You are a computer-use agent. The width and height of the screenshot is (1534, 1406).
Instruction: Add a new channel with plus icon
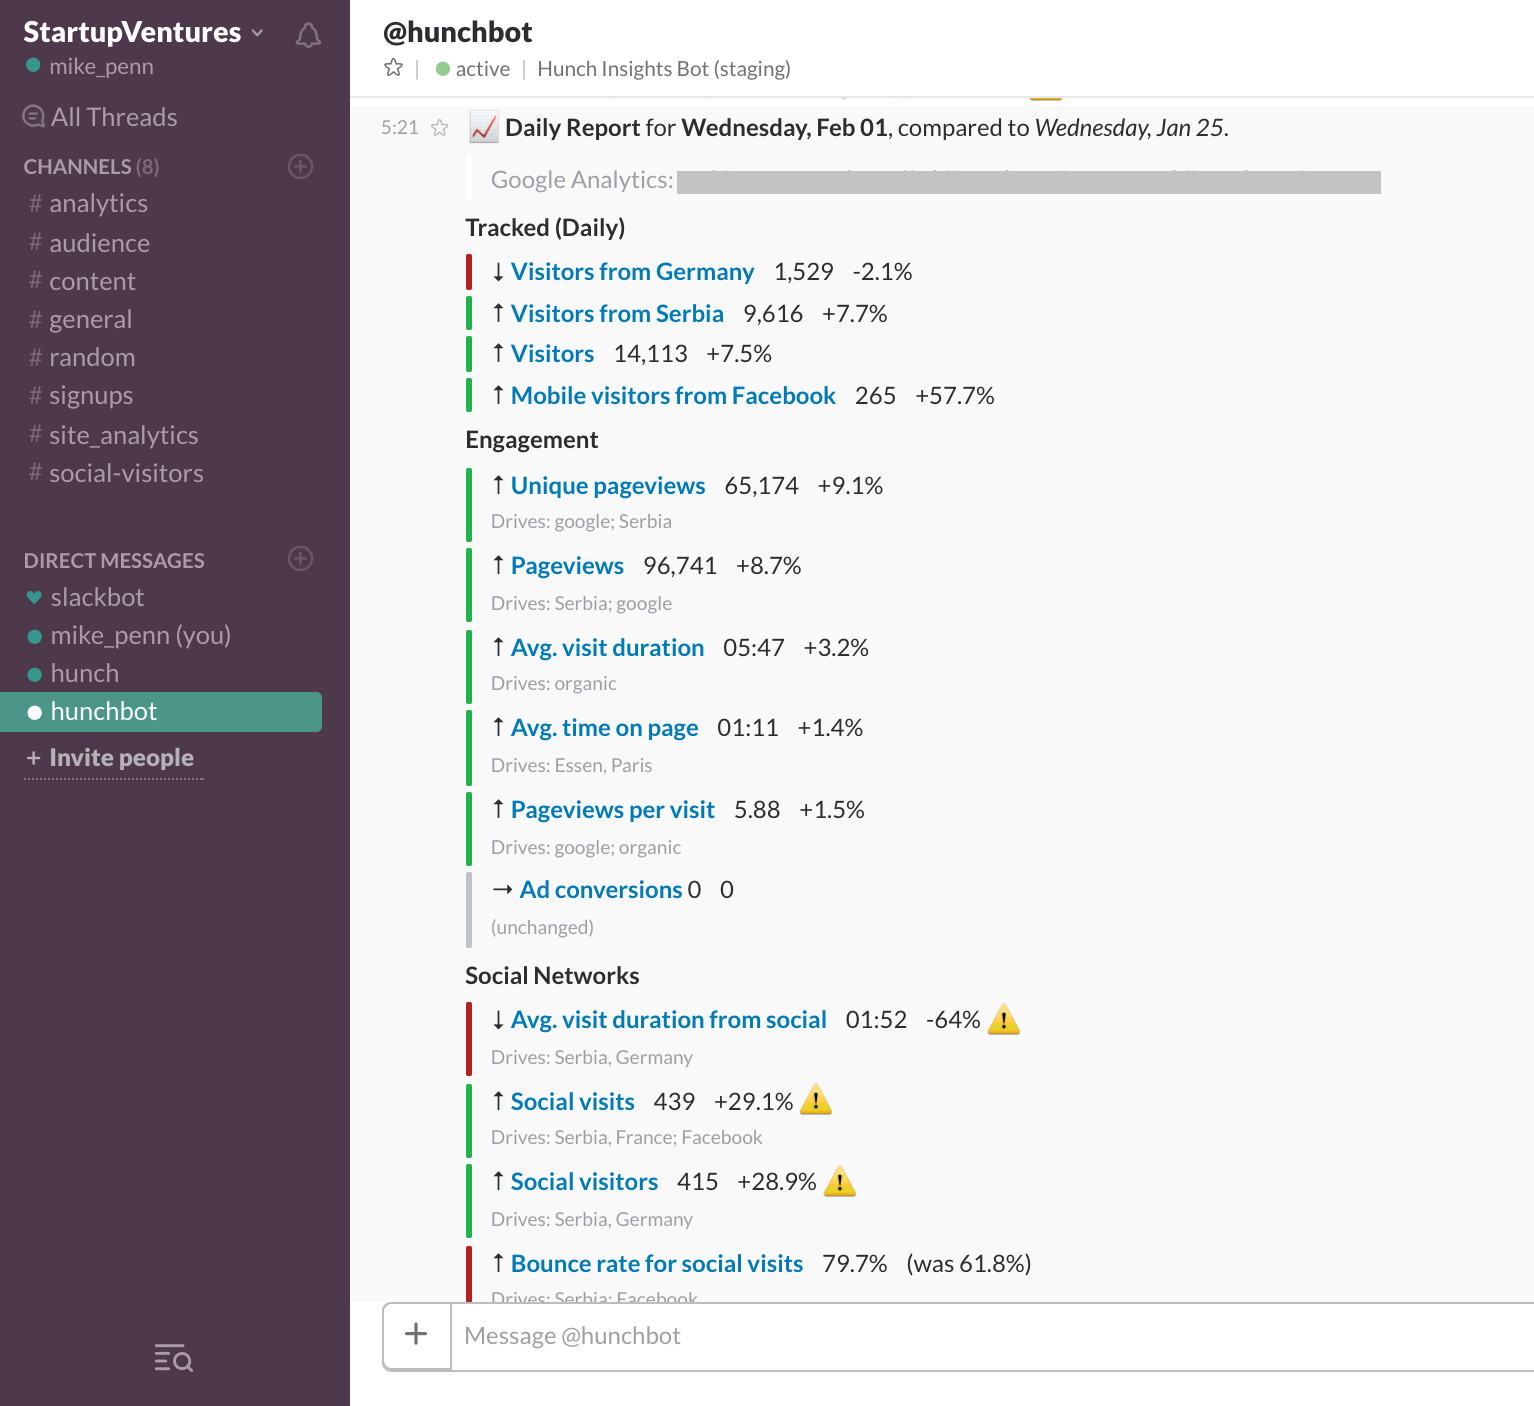pos(300,166)
